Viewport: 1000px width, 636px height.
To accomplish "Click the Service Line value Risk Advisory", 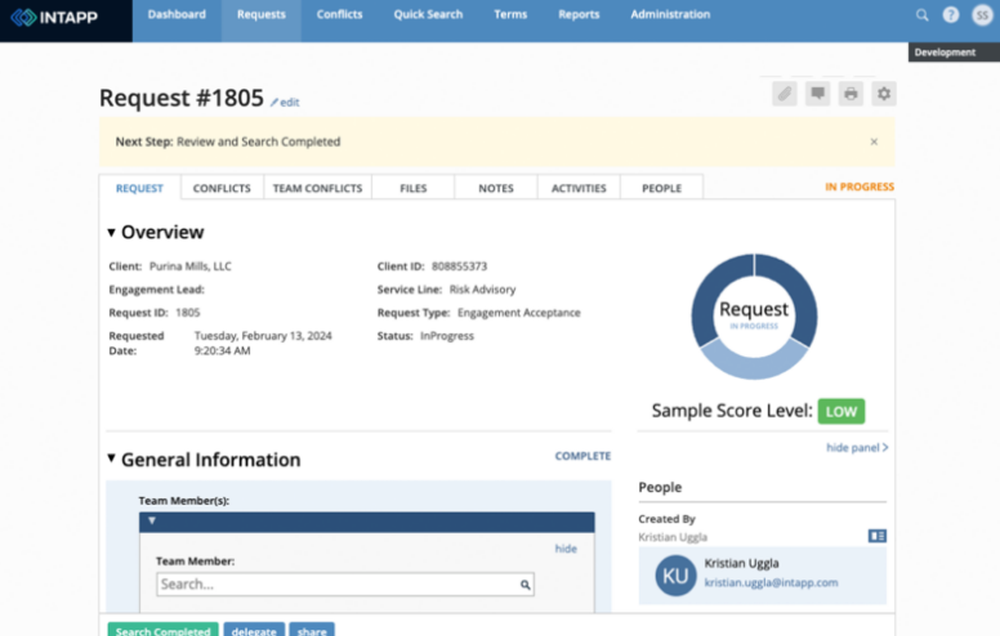I will coord(482,290).
